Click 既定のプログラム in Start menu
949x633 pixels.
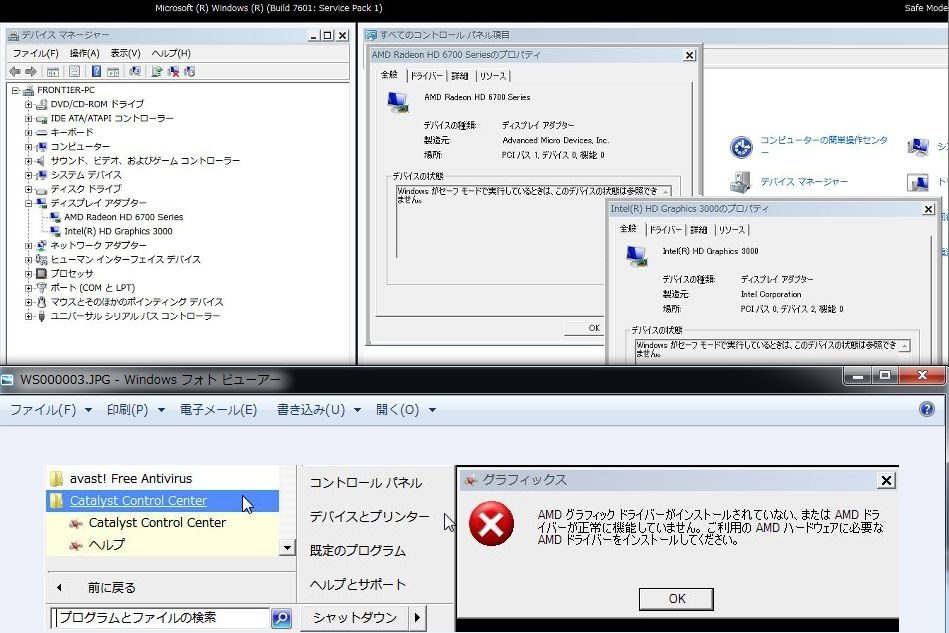tap(357, 551)
